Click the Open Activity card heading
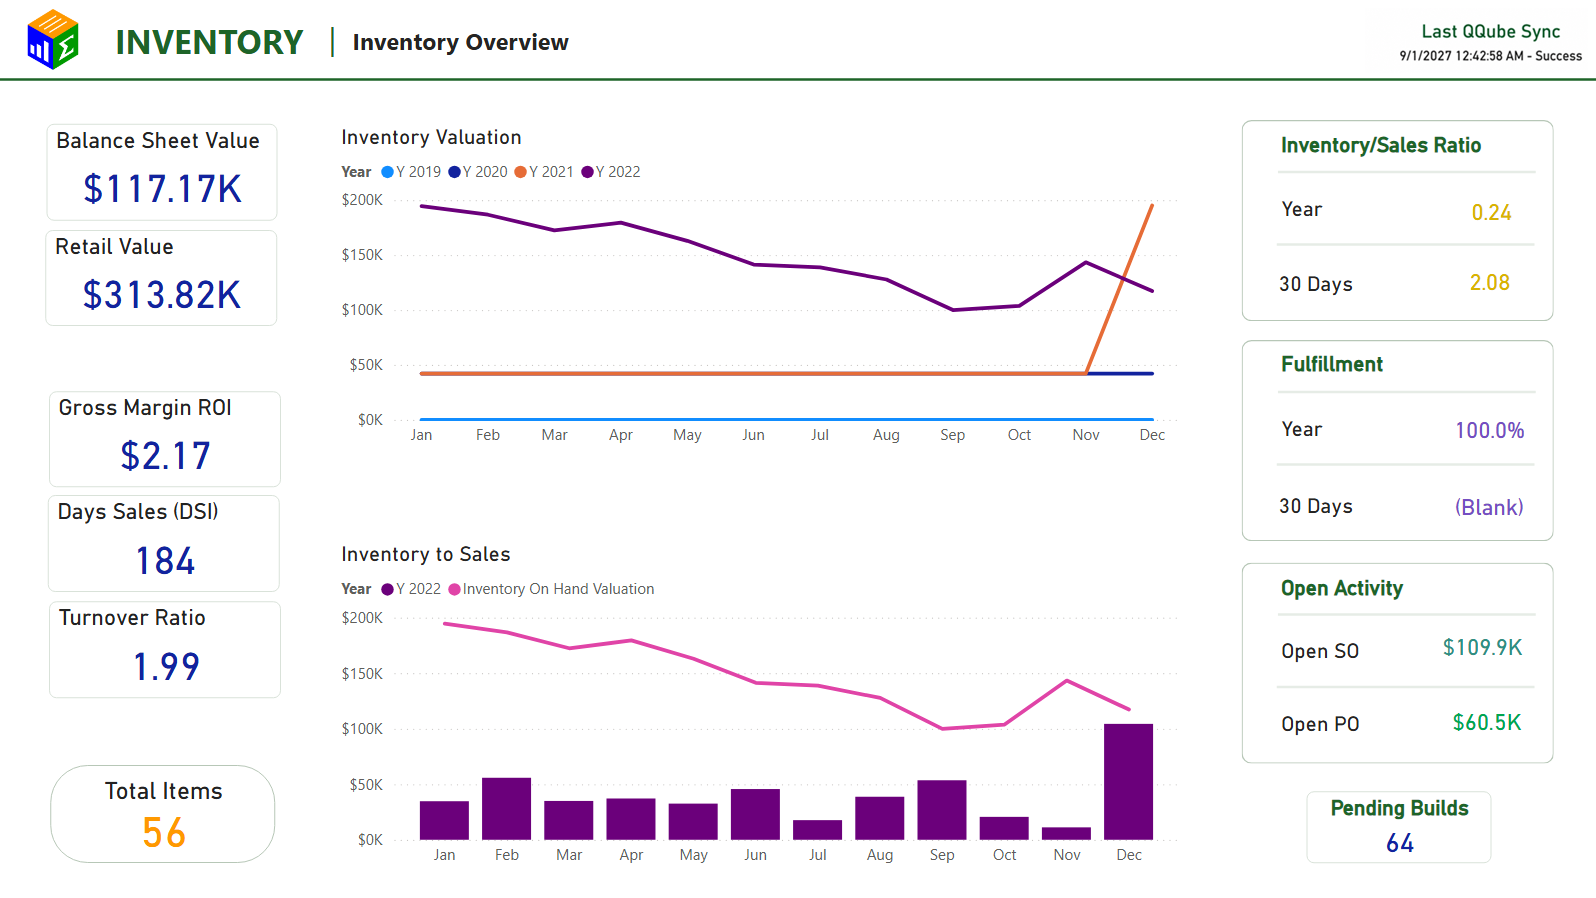 click(1342, 588)
